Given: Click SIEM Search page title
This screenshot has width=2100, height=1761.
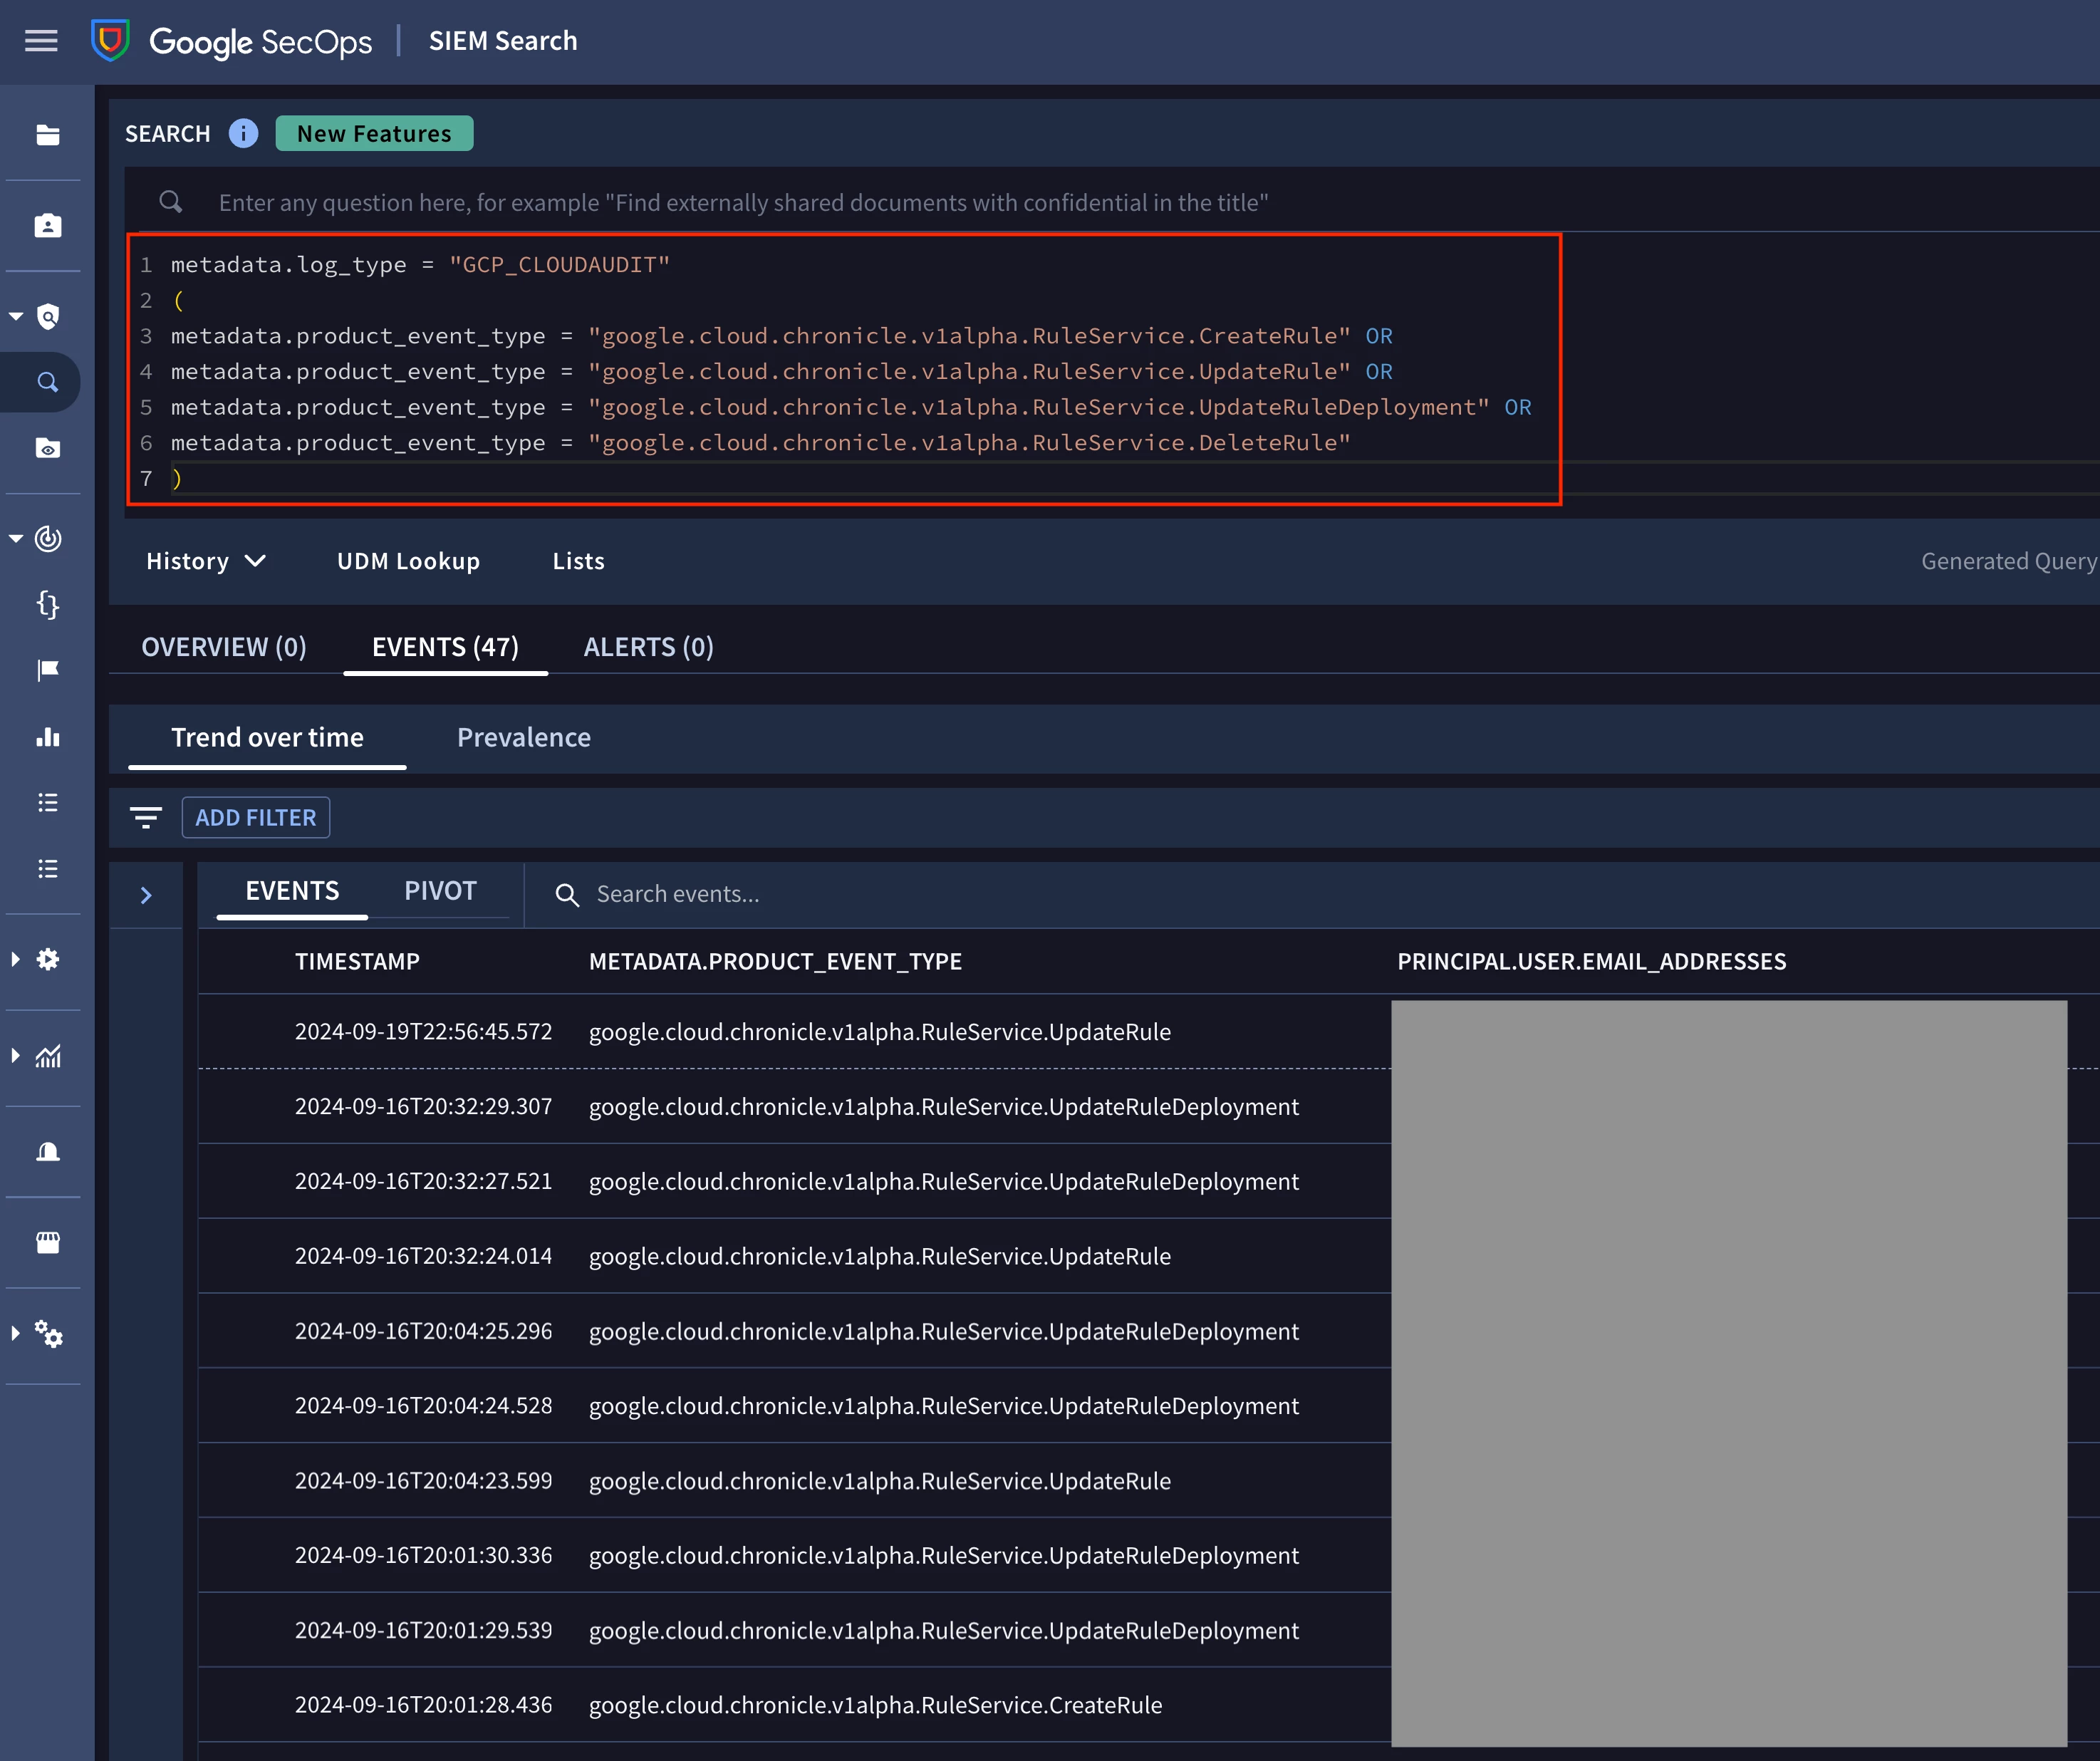Looking at the screenshot, I should 503,41.
